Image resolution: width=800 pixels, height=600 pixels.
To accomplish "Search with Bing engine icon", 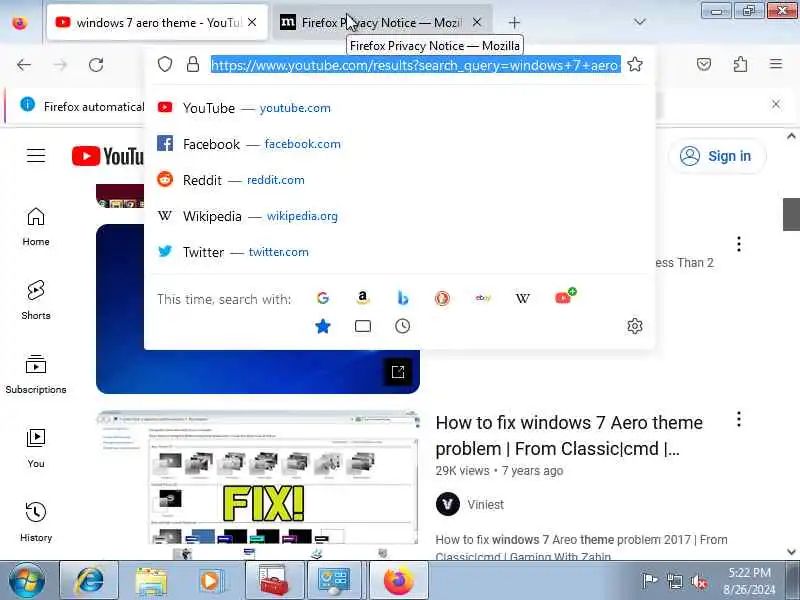I will click(403, 298).
